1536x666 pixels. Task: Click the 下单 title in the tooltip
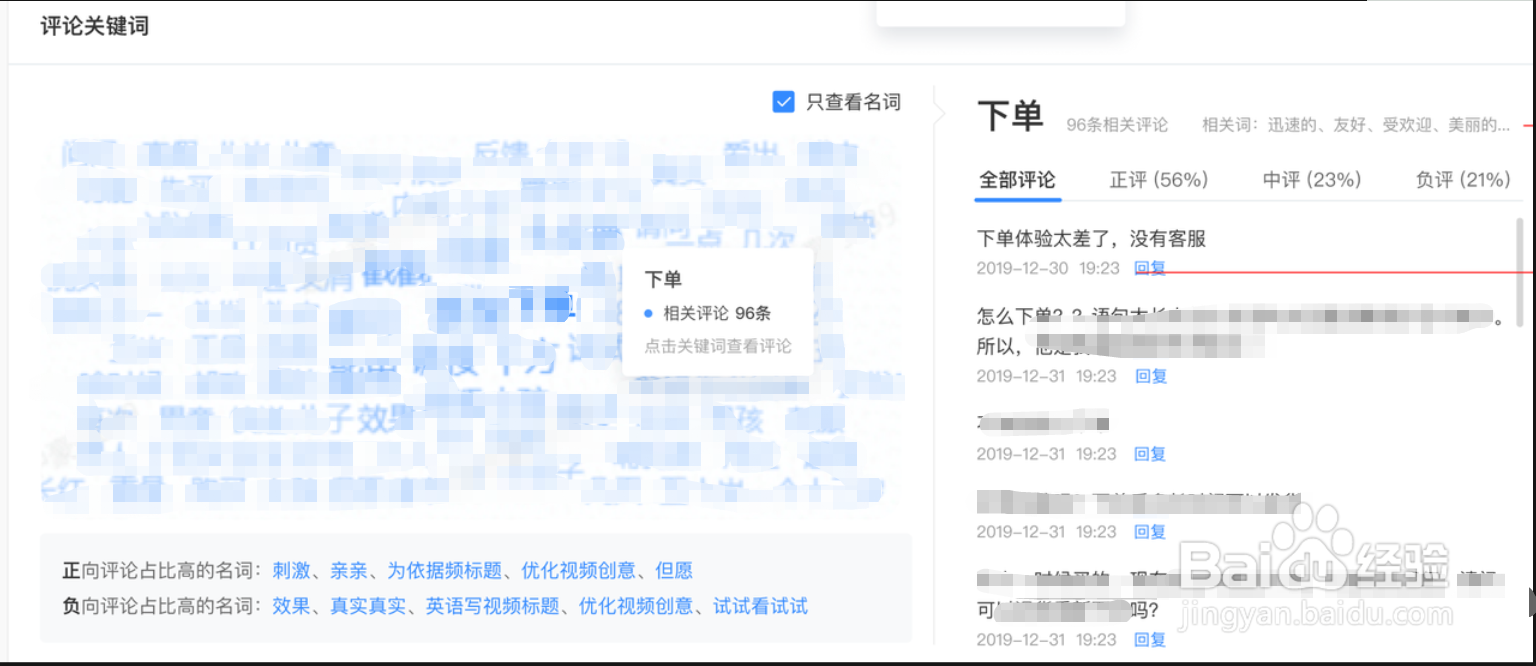663,280
